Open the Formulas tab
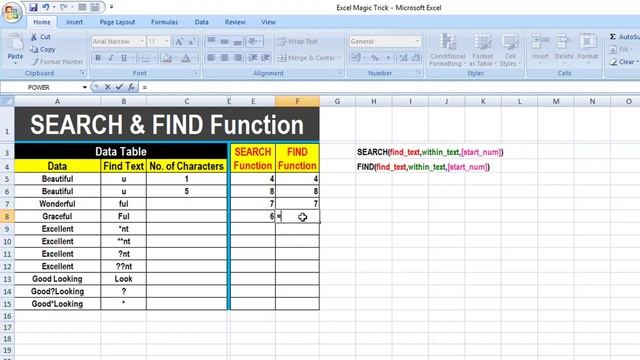 tap(164, 22)
